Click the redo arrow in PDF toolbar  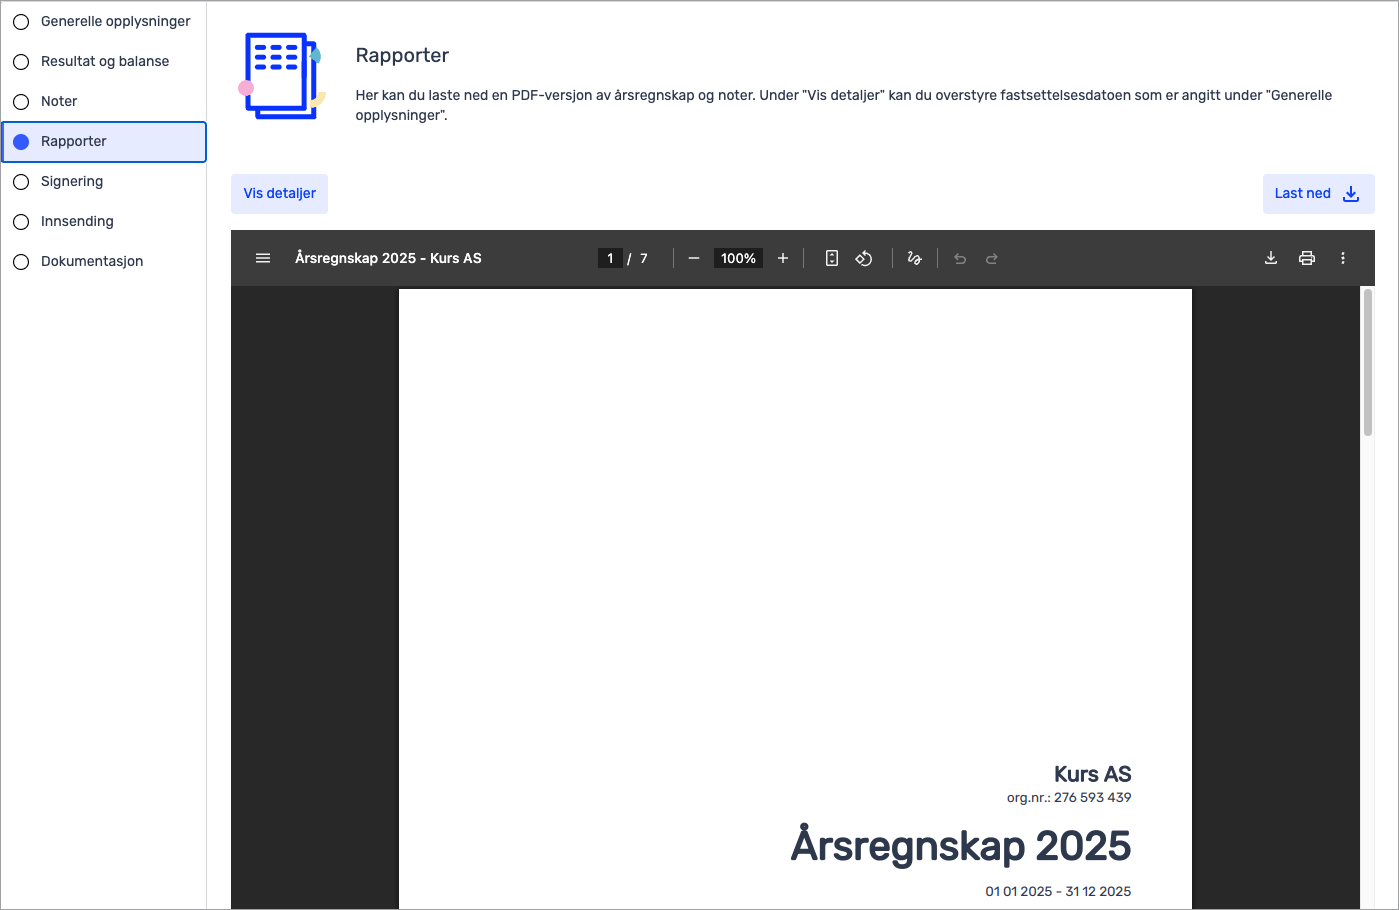point(992,258)
